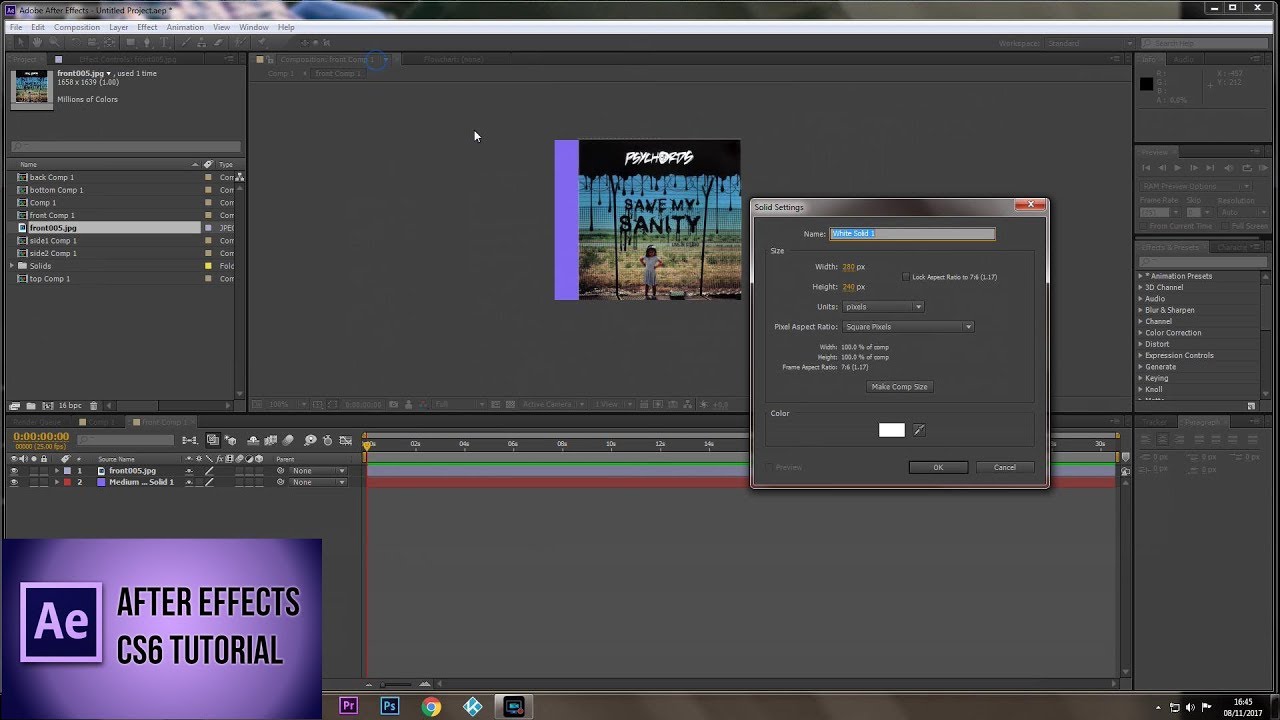Toggle lock box for front005.jpg layer

click(45, 471)
